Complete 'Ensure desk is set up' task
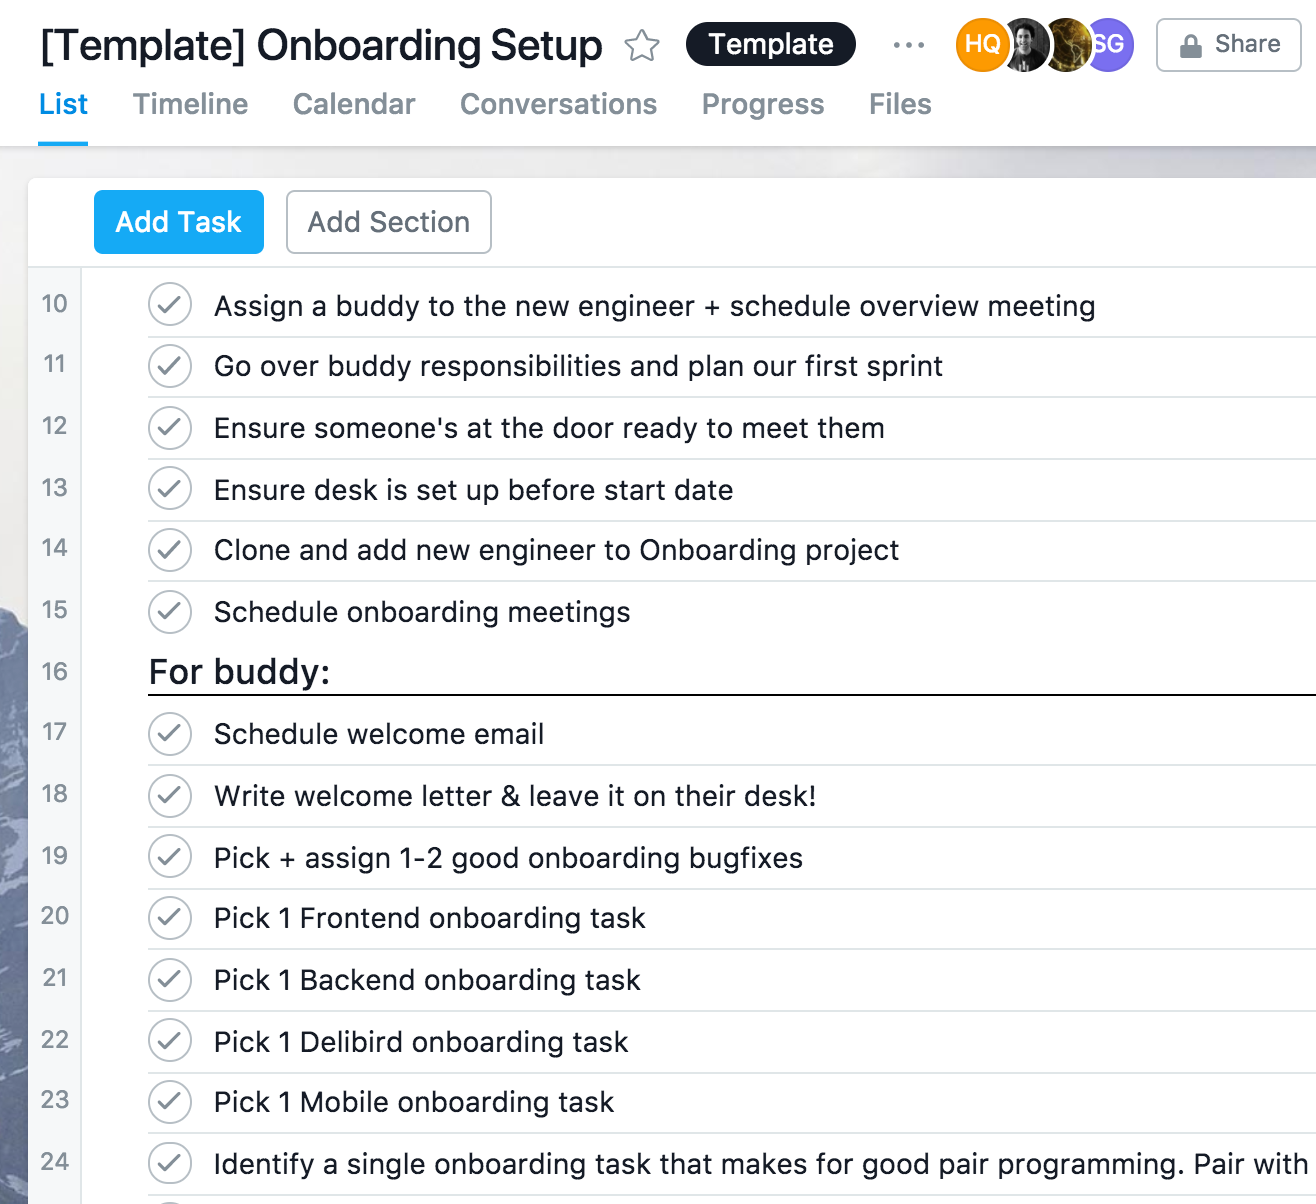Screen dimensions: 1316x1204 click(x=170, y=490)
